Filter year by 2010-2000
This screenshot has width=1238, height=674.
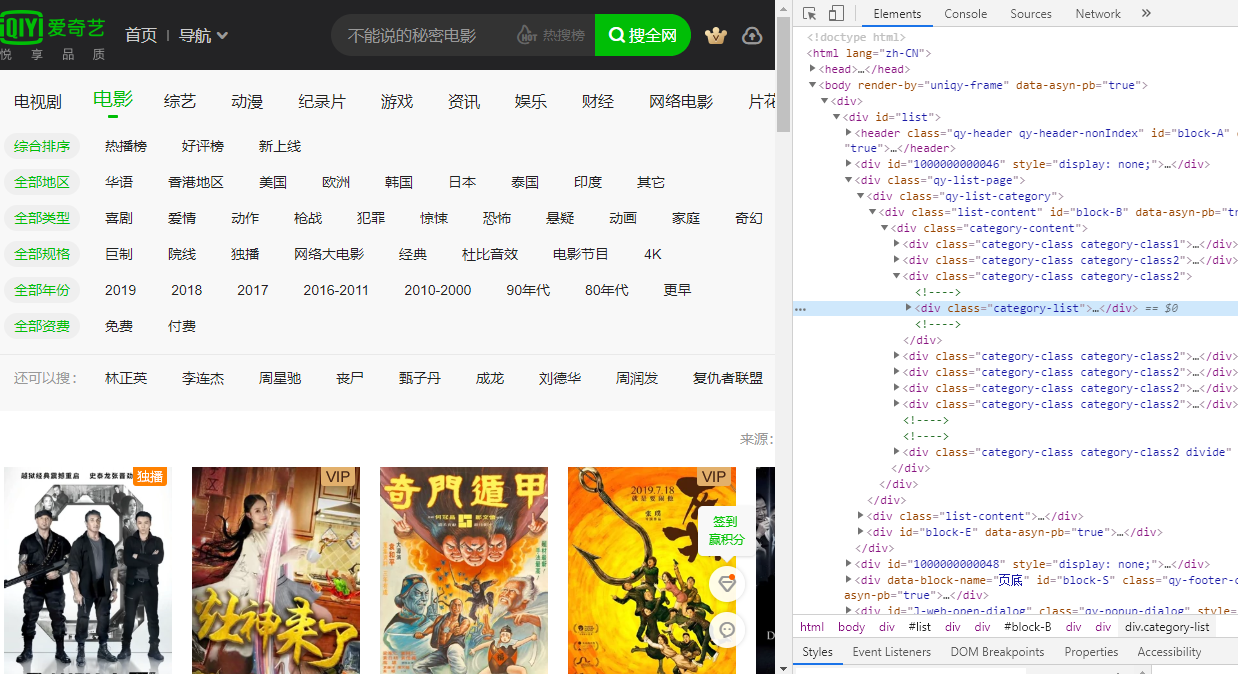coord(438,290)
